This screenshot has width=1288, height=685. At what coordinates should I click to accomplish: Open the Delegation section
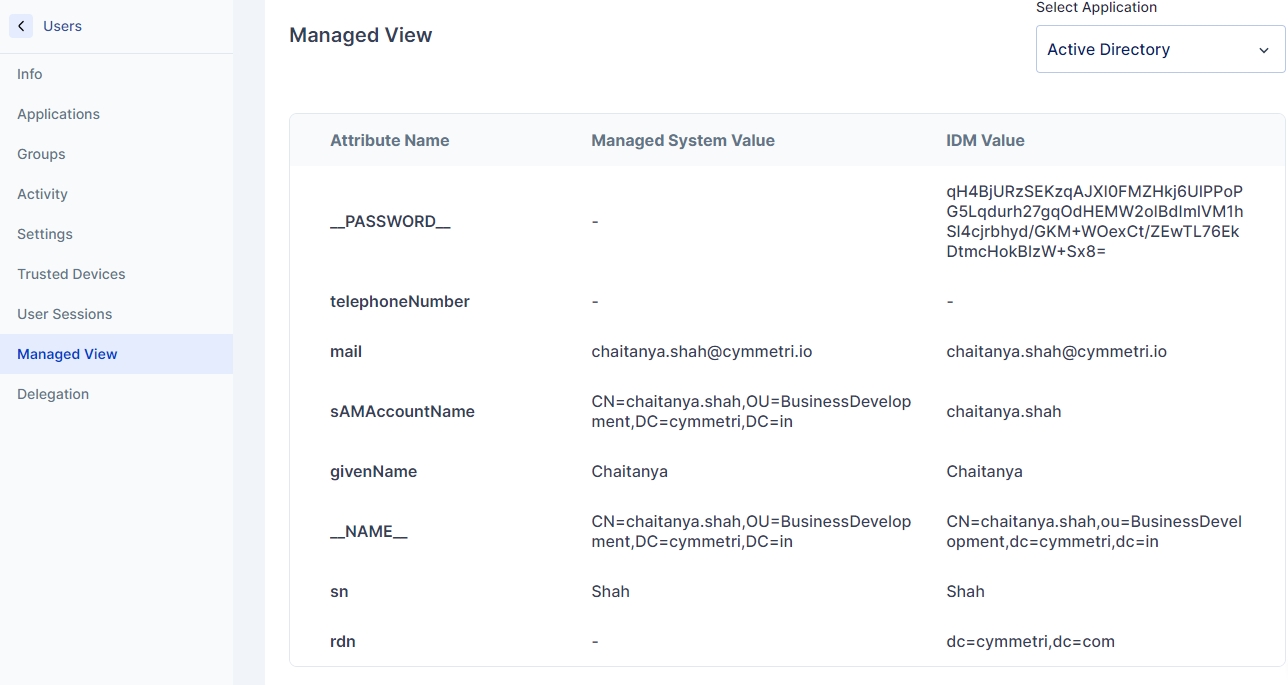53,394
